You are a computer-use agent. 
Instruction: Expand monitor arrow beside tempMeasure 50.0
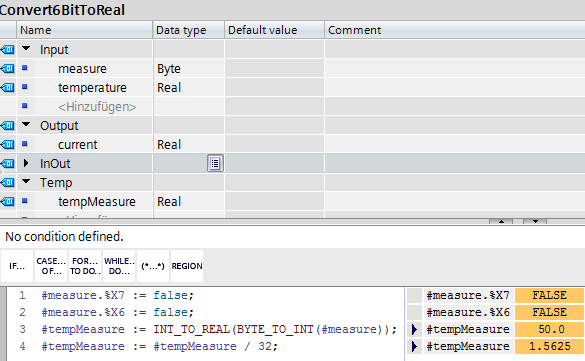[x=414, y=329]
